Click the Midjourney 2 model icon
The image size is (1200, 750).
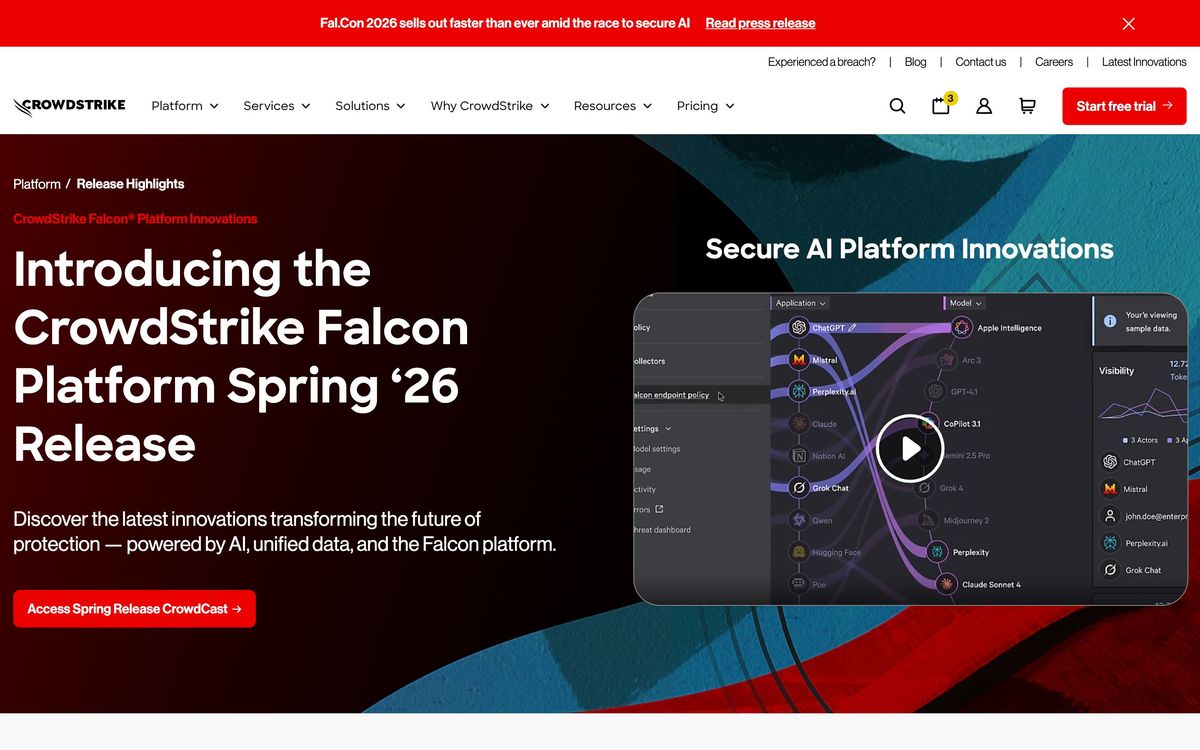pos(926,520)
